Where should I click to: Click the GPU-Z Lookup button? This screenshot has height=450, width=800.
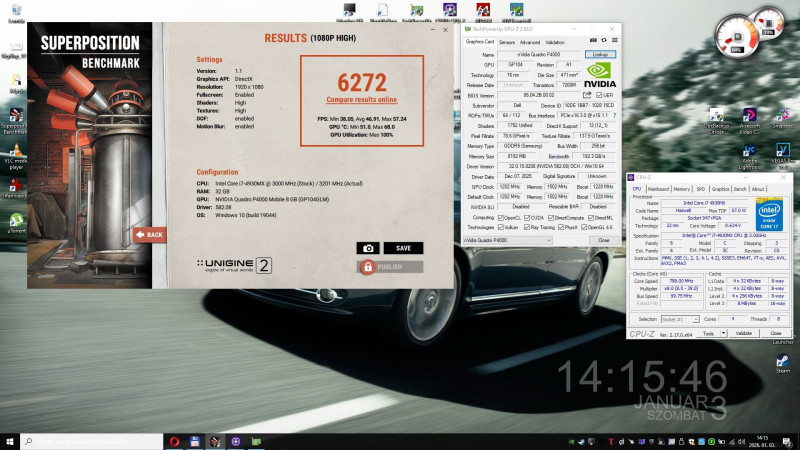[600, 54]
